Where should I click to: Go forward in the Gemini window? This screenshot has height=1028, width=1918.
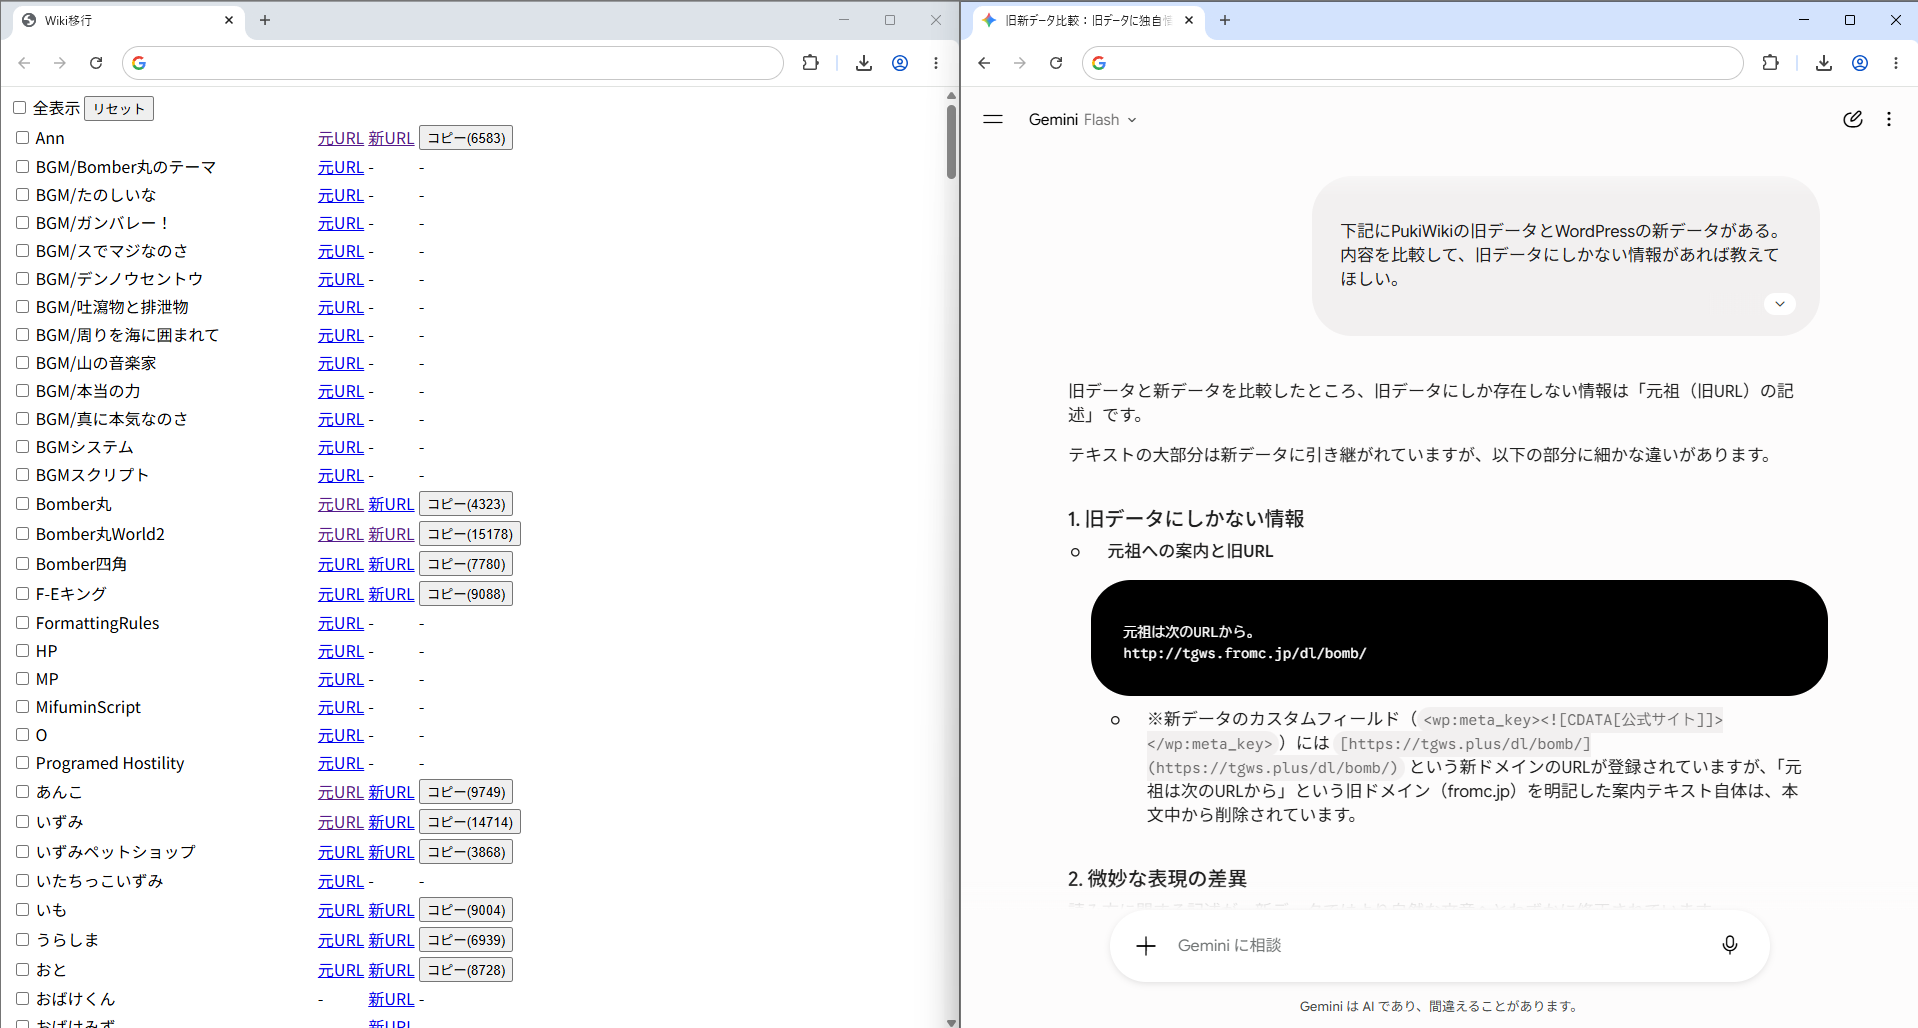[x=1020, y=63]
